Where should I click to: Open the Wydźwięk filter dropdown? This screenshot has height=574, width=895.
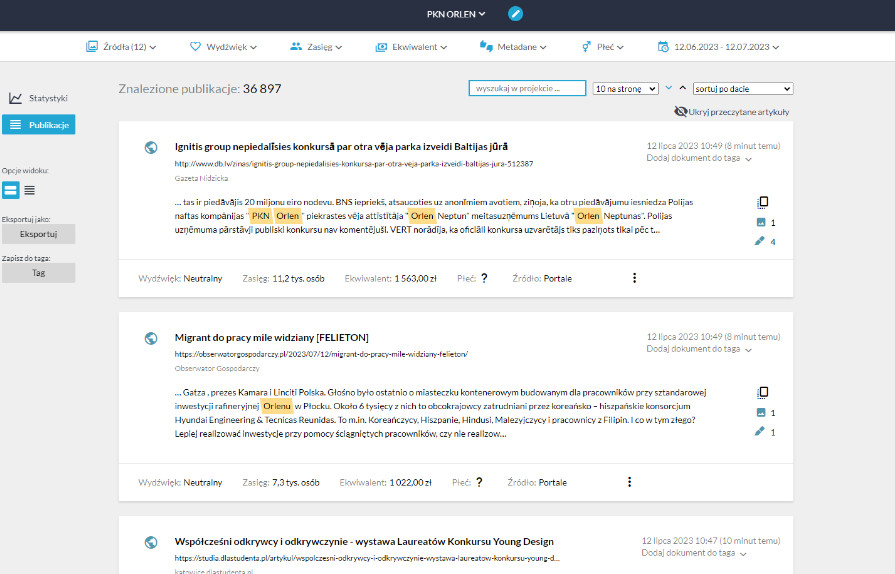(x=223, y=47)
